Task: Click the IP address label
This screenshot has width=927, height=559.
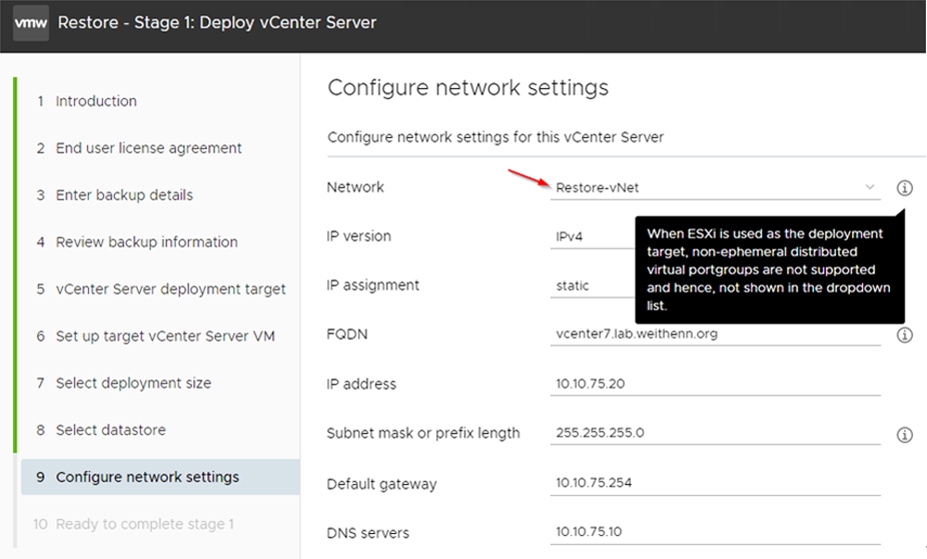Action: [x=361, y=384]
